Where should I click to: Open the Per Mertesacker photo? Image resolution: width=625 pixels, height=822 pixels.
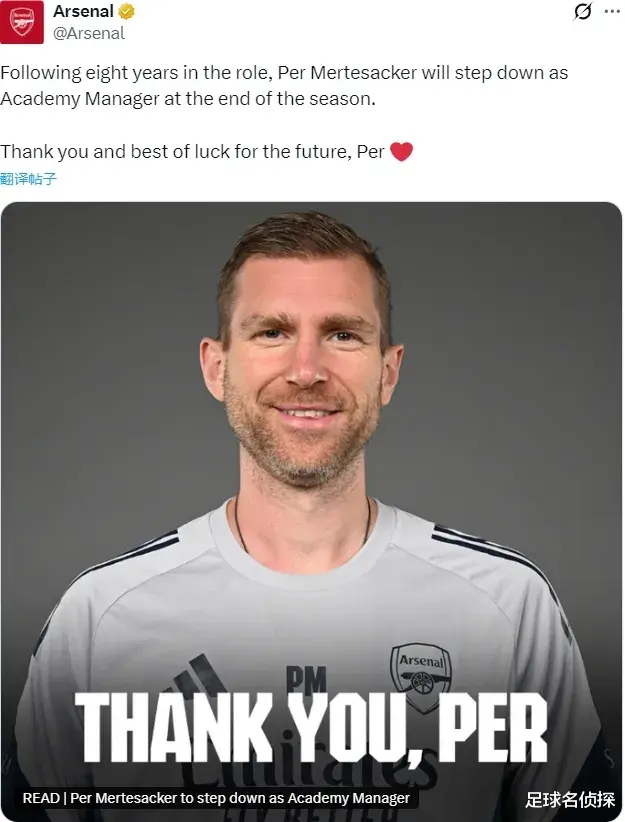point(310,400)
